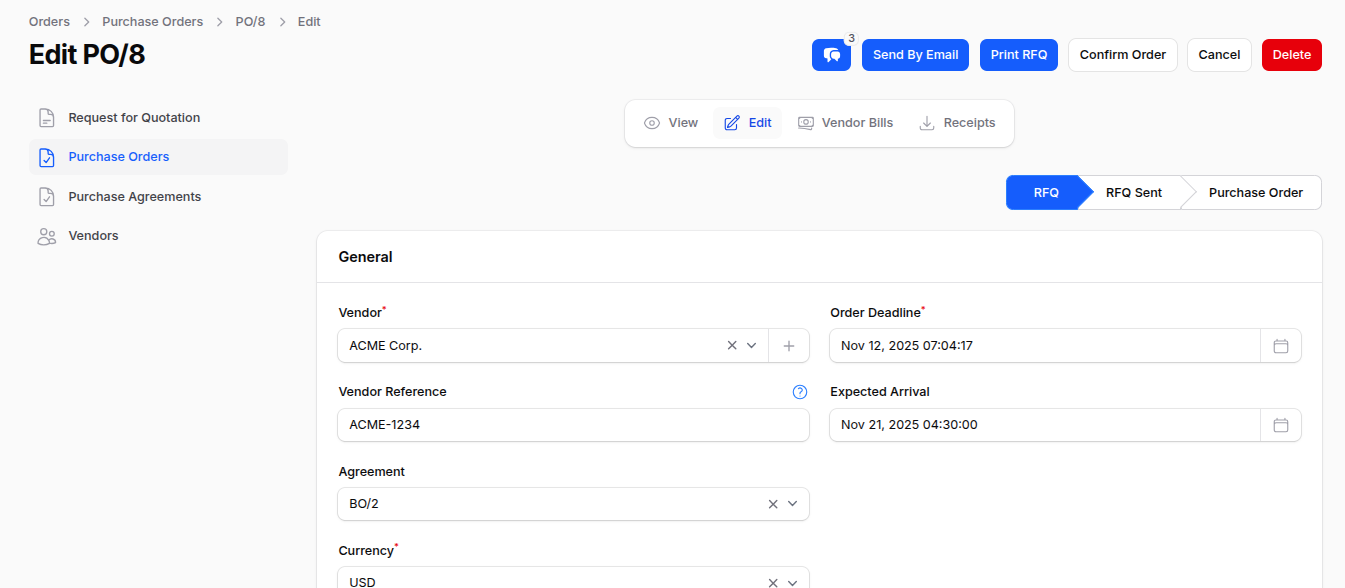Image resolution: width=1345 pixels, height=588 pixels.
Task: Click the plus icon to create new vendor
Action: (789, 345)
